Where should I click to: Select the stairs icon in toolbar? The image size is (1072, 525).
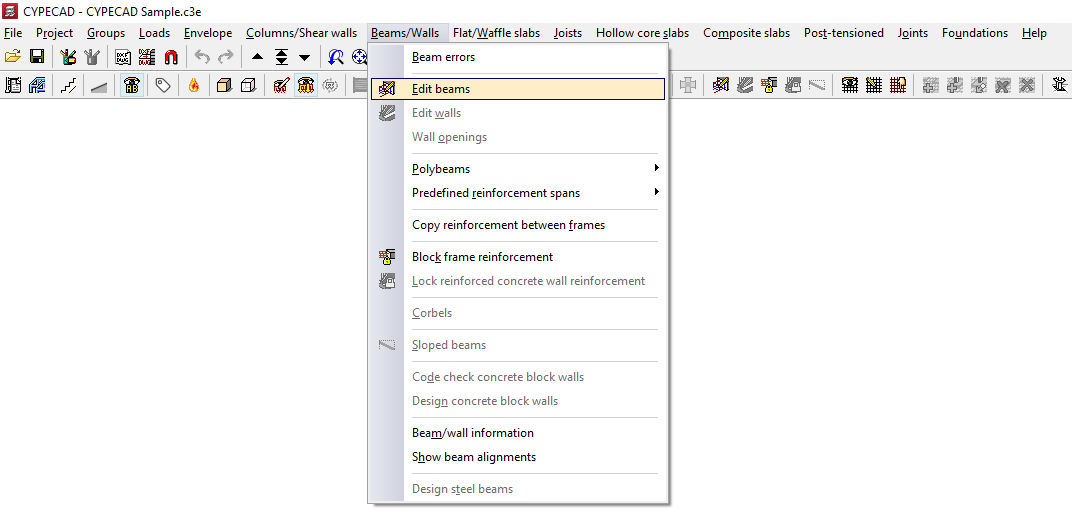pyautogui.click(x=68, y=85)
